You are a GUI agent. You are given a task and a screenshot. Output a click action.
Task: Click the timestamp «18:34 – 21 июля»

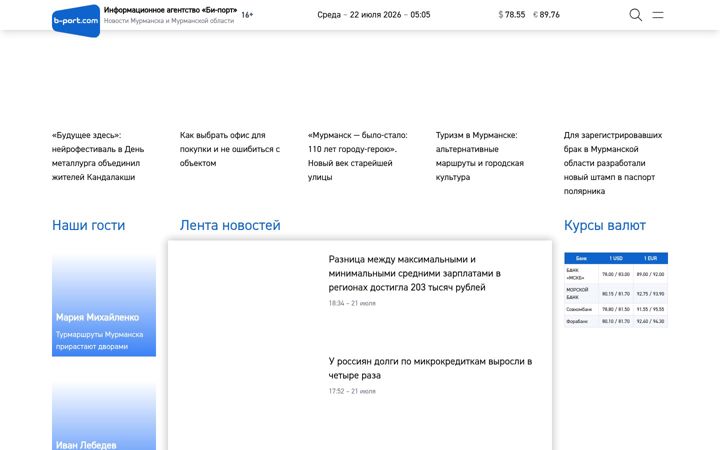click(x=352, y=303)
